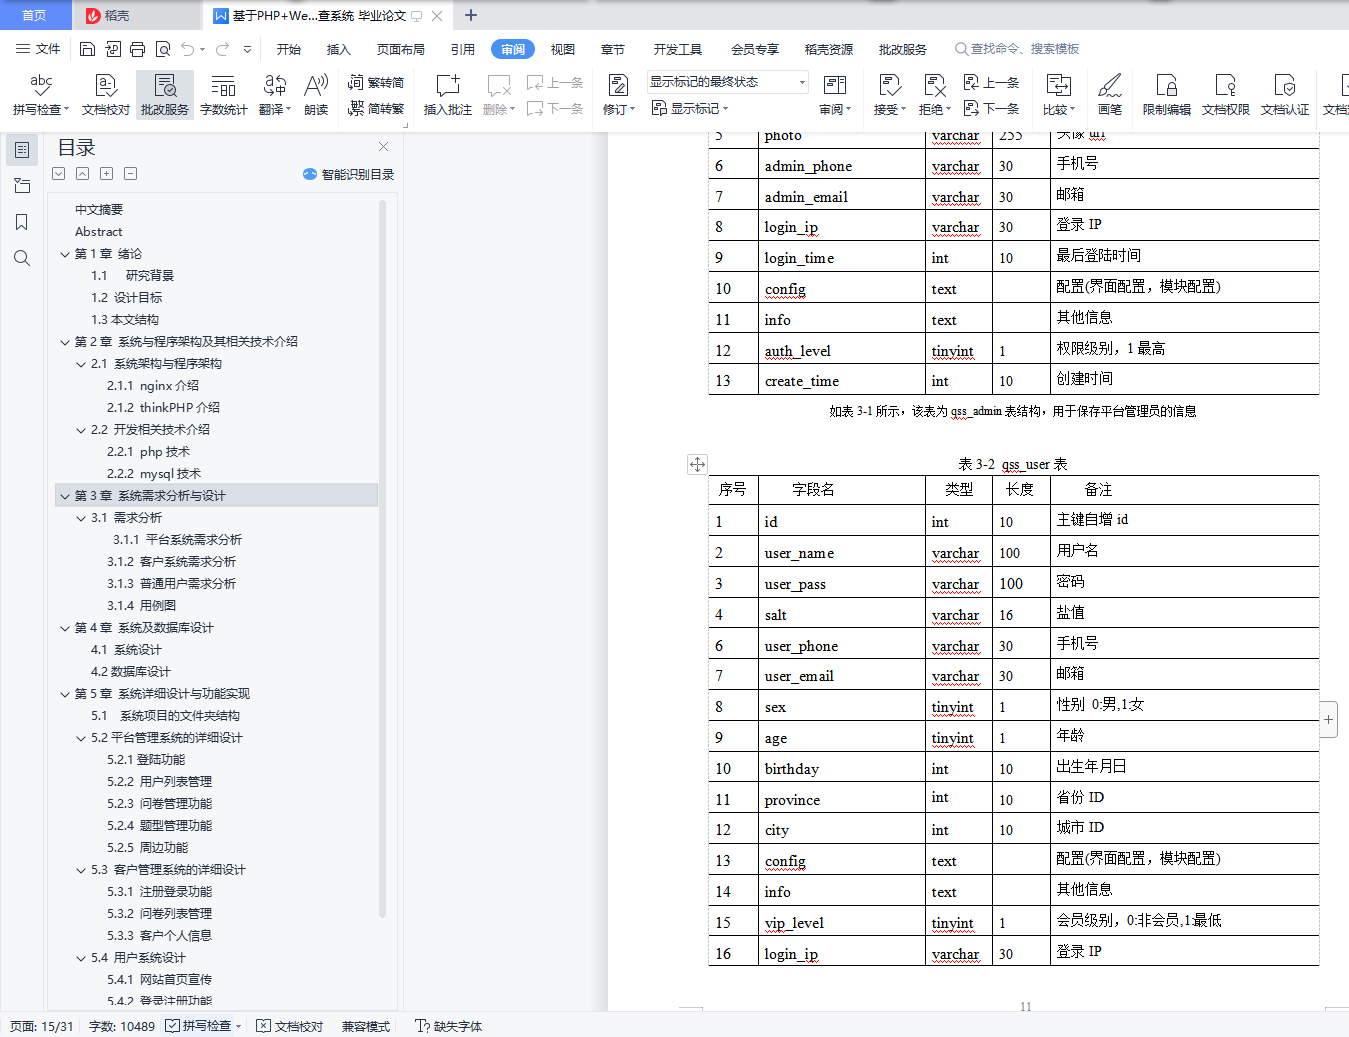Collapse the 第 2 章 outline node

(65, 342)
